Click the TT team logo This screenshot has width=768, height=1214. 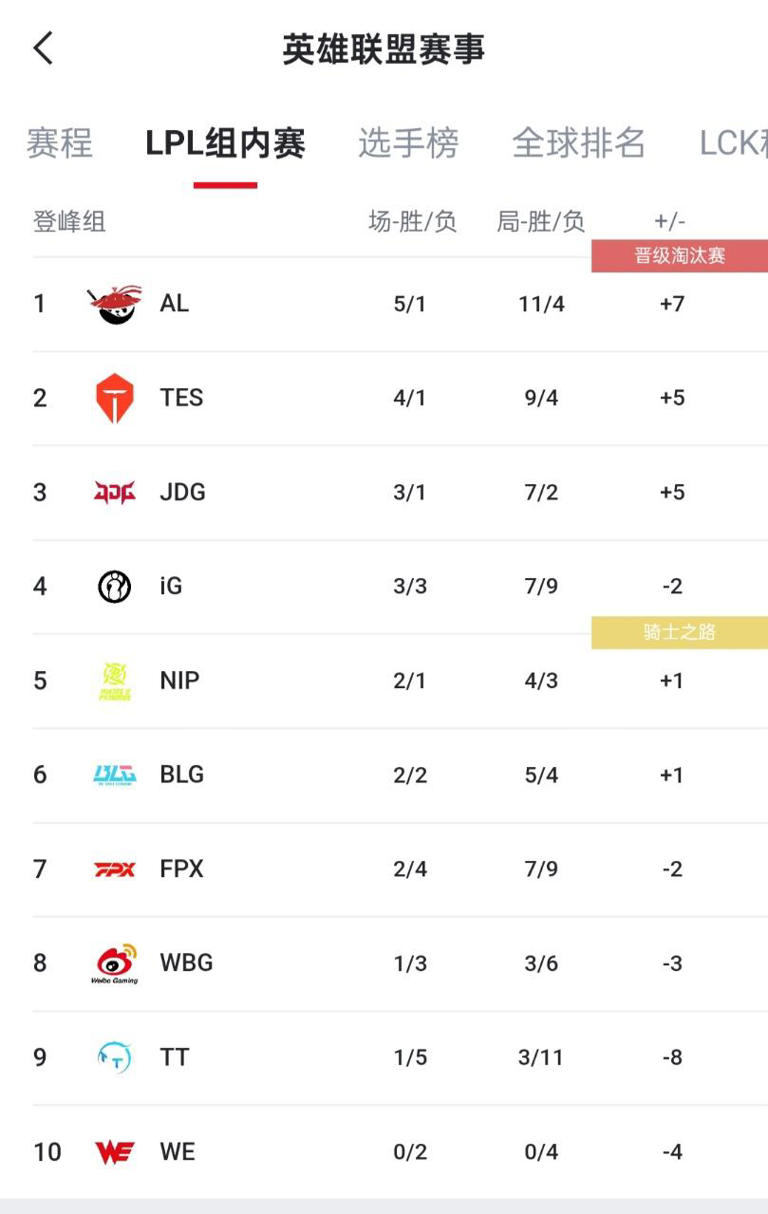coord(114,1057)
